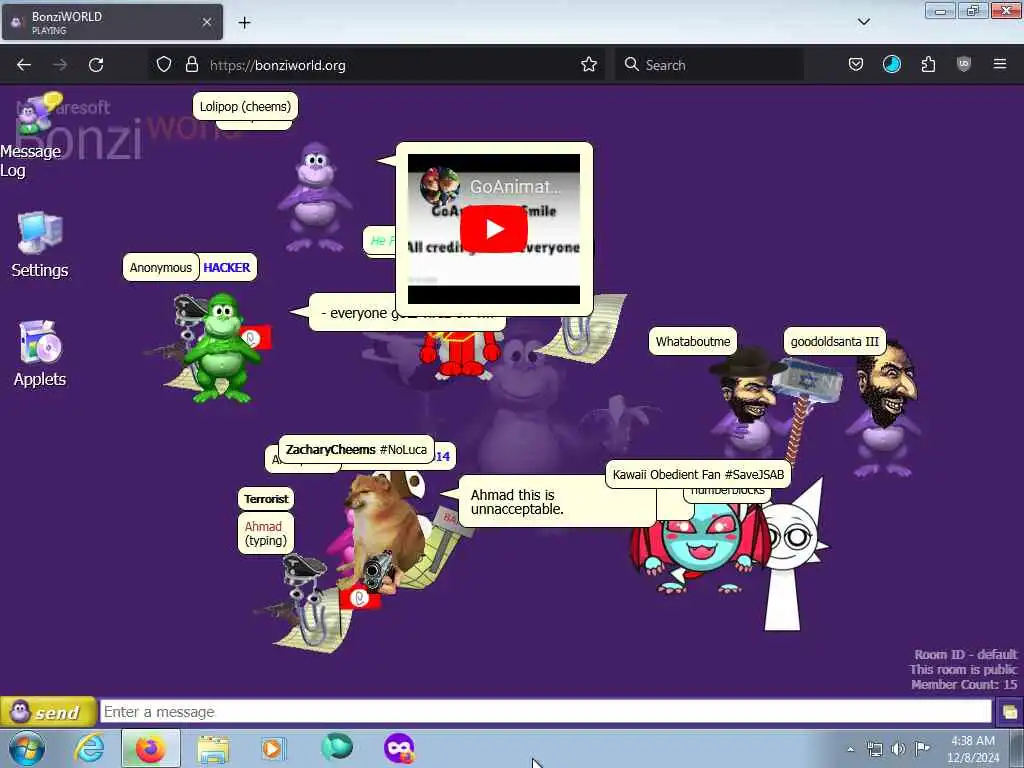Click the Anonymous name tag
This screenshot has height=768, width=1024.
pyautogui.click(x=161, y=268)
